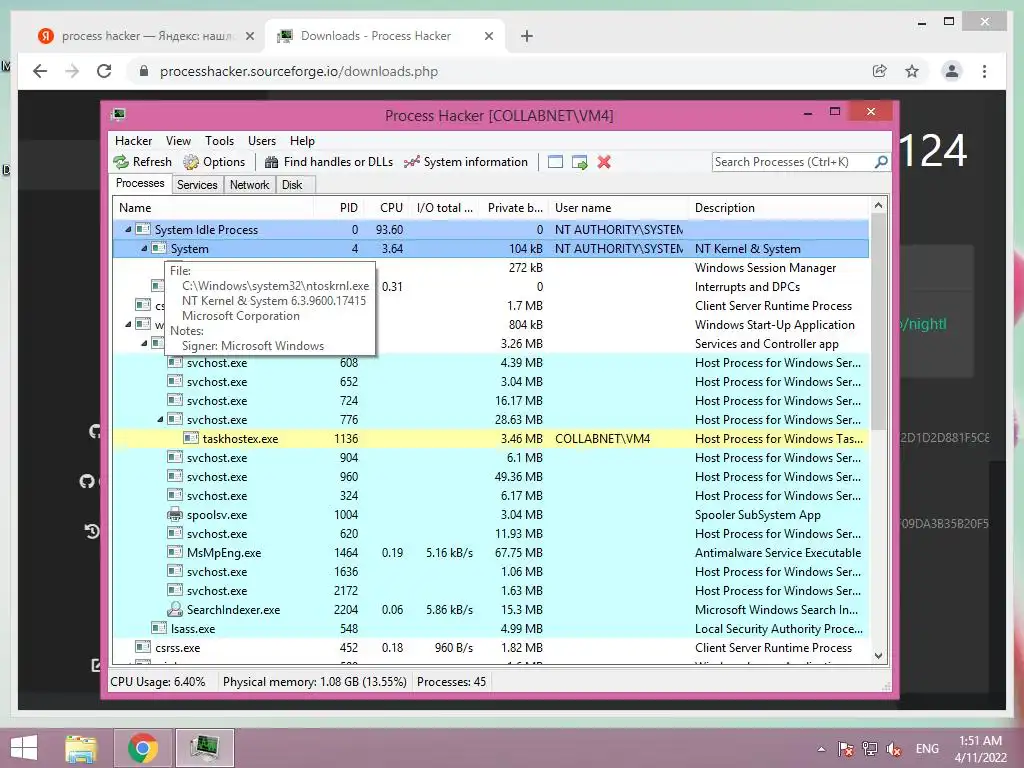Viewport: 1024px width, 768px height.
Task: Select the spoolsv.exe process row
Action: [x=491, y=515]
